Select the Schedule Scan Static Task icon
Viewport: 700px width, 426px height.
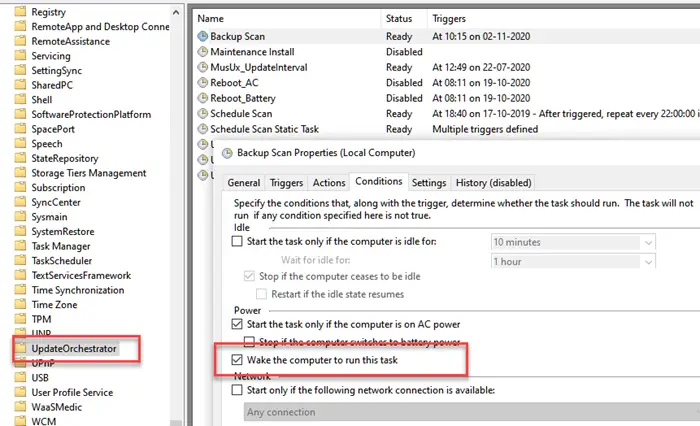[203, 129]
